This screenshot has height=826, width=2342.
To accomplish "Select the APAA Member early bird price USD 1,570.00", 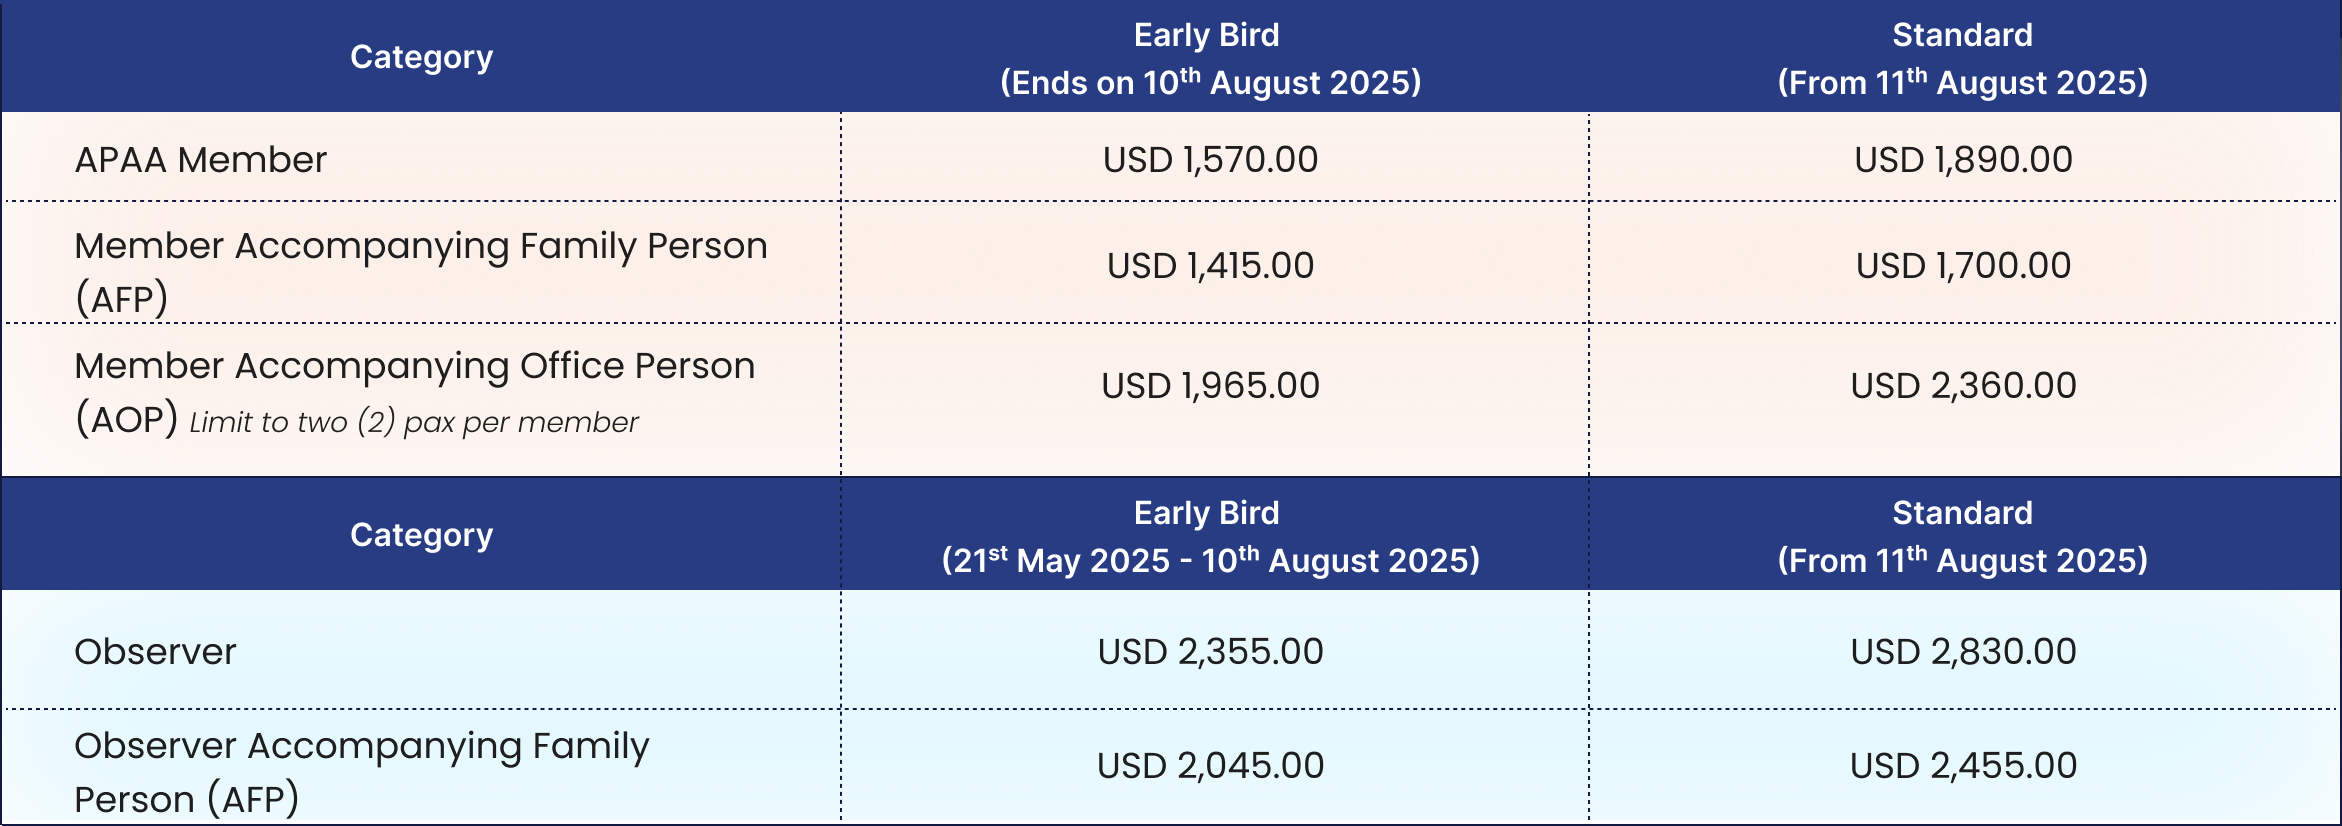I will coord(1210,160).
